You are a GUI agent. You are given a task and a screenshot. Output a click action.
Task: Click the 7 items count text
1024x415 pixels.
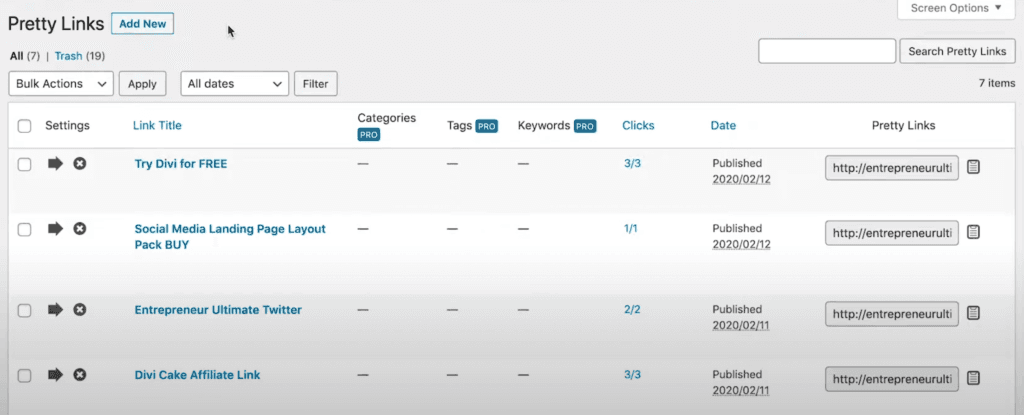click(x=997, y=83)
